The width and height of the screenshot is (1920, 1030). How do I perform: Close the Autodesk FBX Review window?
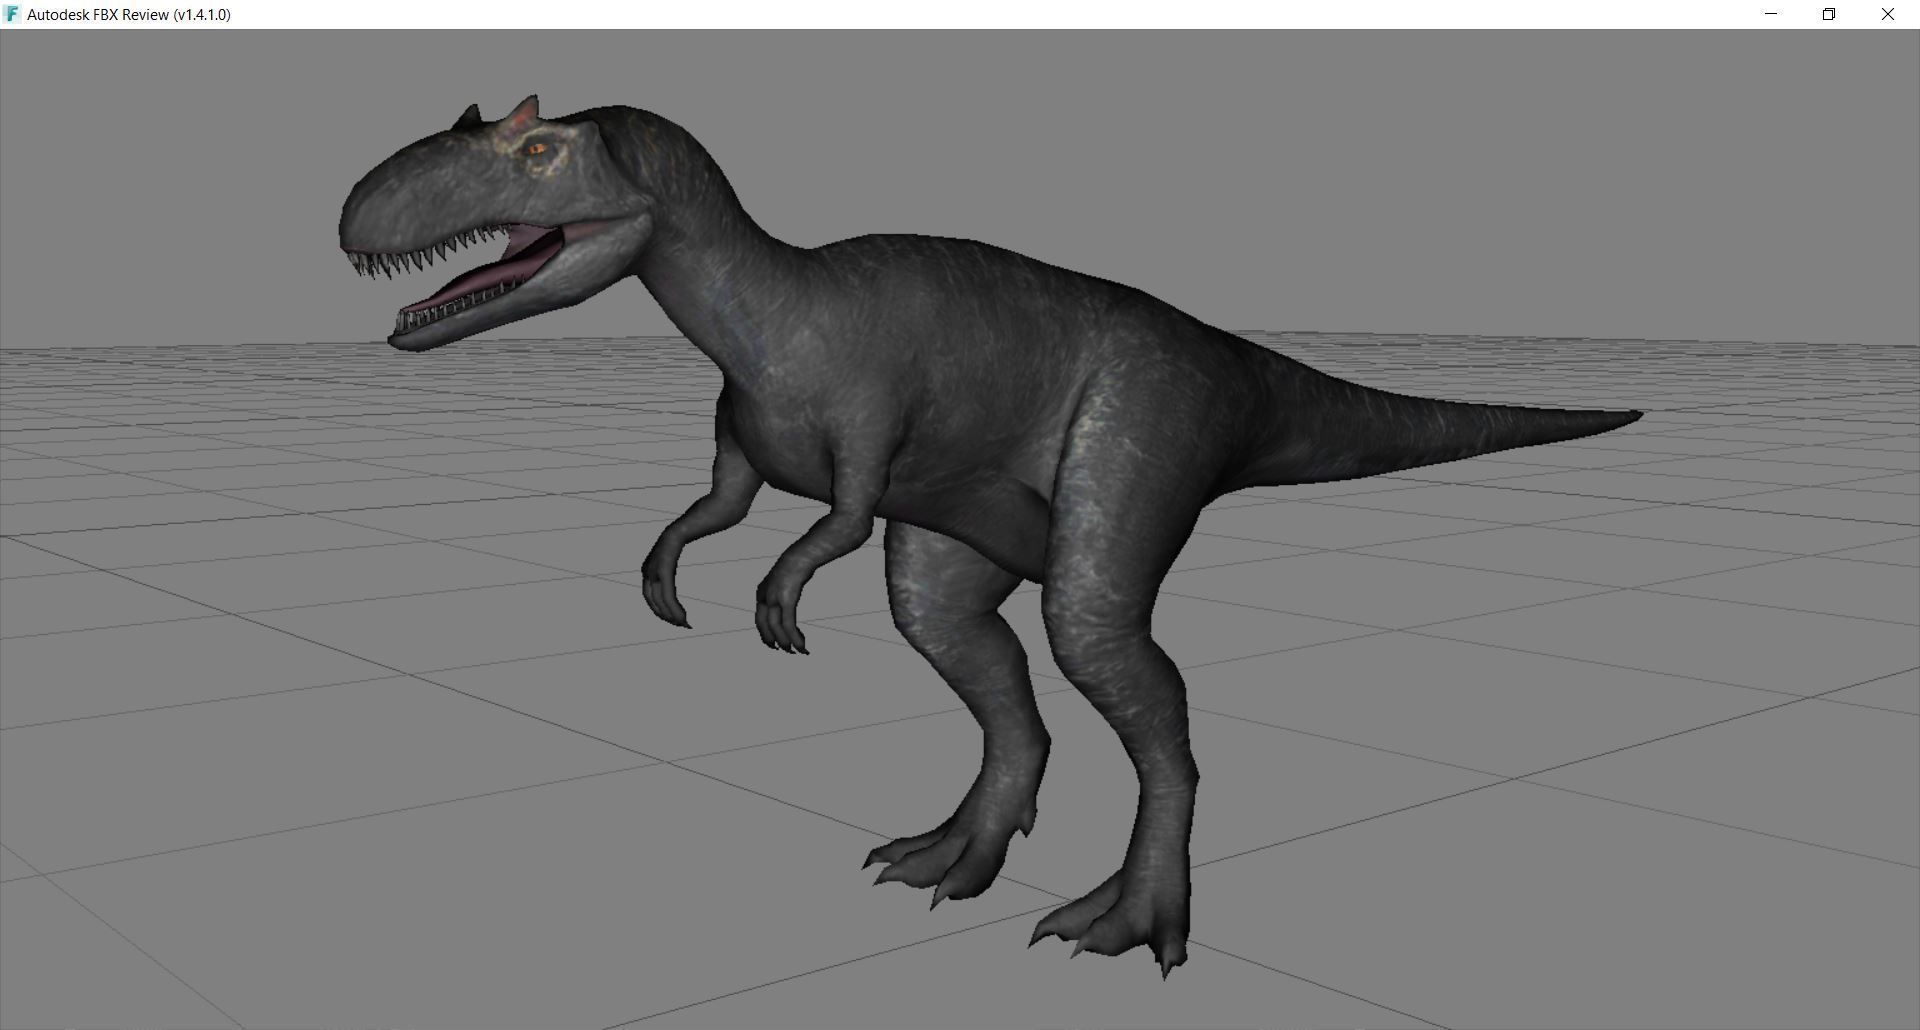coord(1888,14)
